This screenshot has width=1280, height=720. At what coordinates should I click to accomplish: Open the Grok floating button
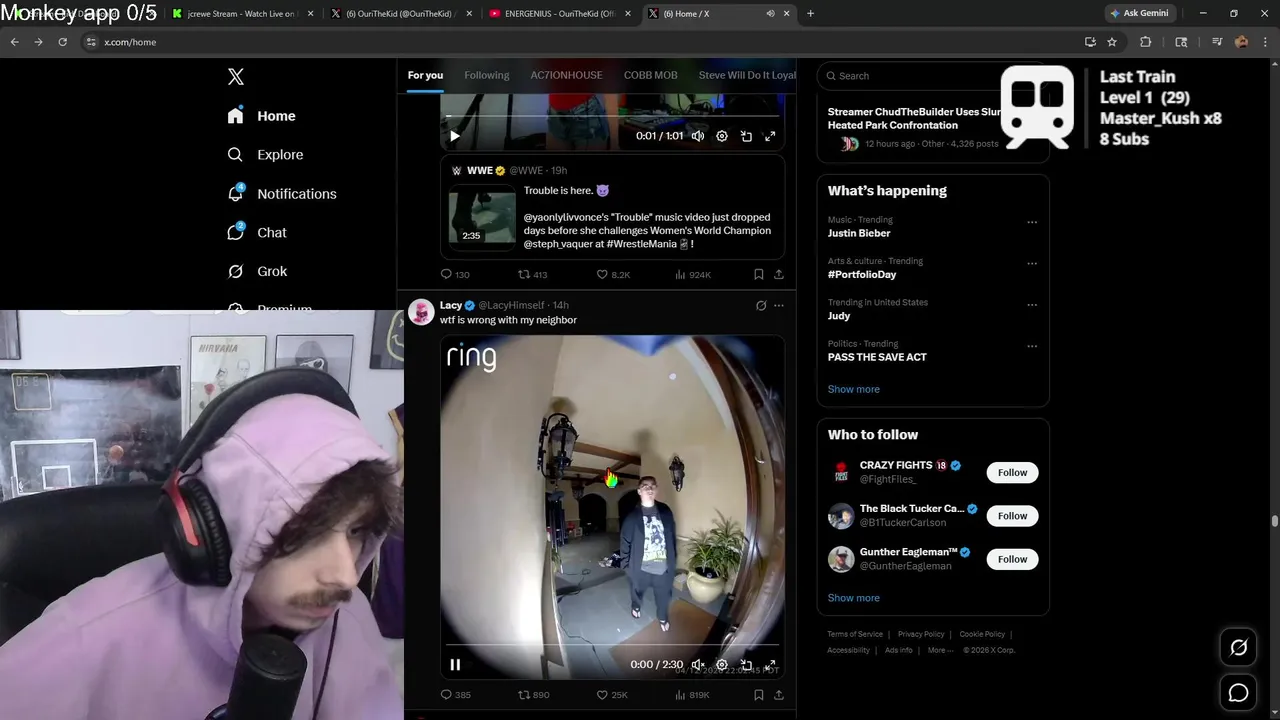tap(1238, 648)
